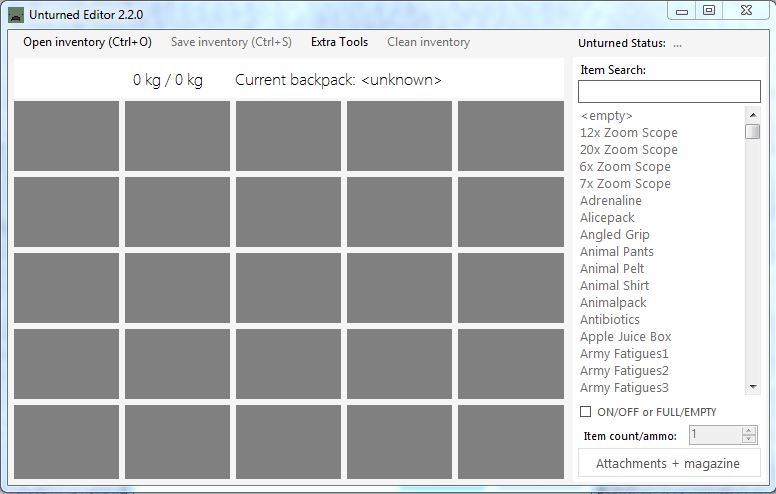Select <empty> in the item list
This screenshot has width=776, height=494.
point(607,116)
